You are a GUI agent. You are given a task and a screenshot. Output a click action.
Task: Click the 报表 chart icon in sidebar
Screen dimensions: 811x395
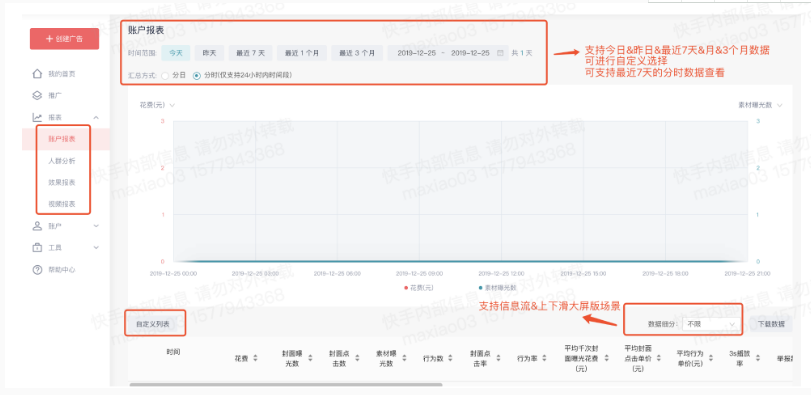pyautogui.click(x=37, y=117)
